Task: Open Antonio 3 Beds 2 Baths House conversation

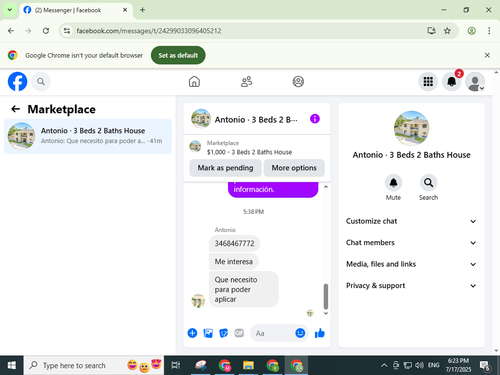Action: 88,136
